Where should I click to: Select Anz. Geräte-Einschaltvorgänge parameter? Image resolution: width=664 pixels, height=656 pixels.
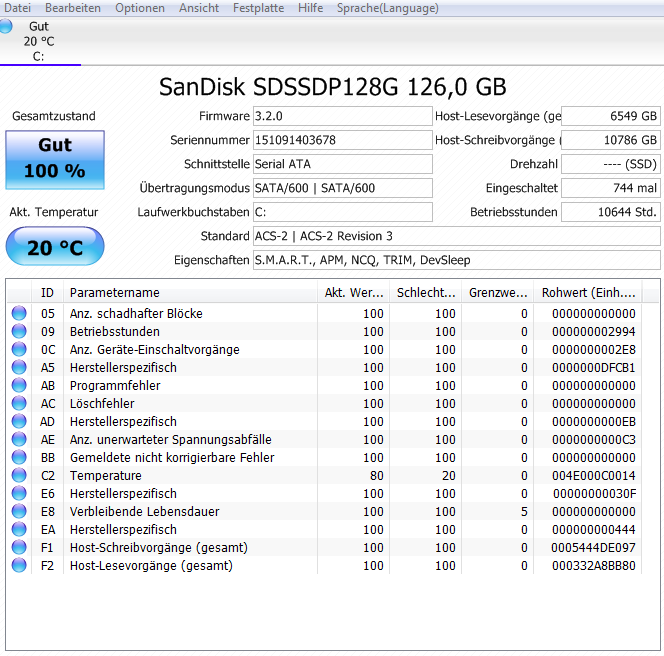155,350
